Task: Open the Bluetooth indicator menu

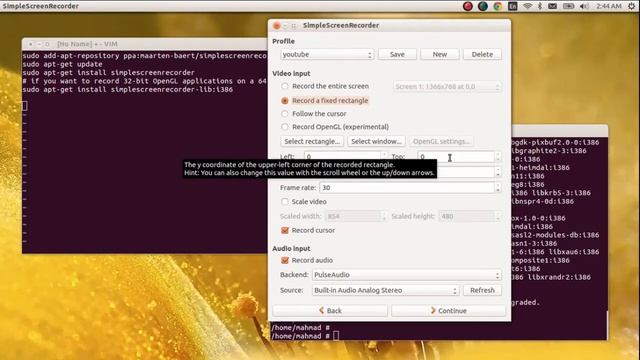Action: click(540, 6)
